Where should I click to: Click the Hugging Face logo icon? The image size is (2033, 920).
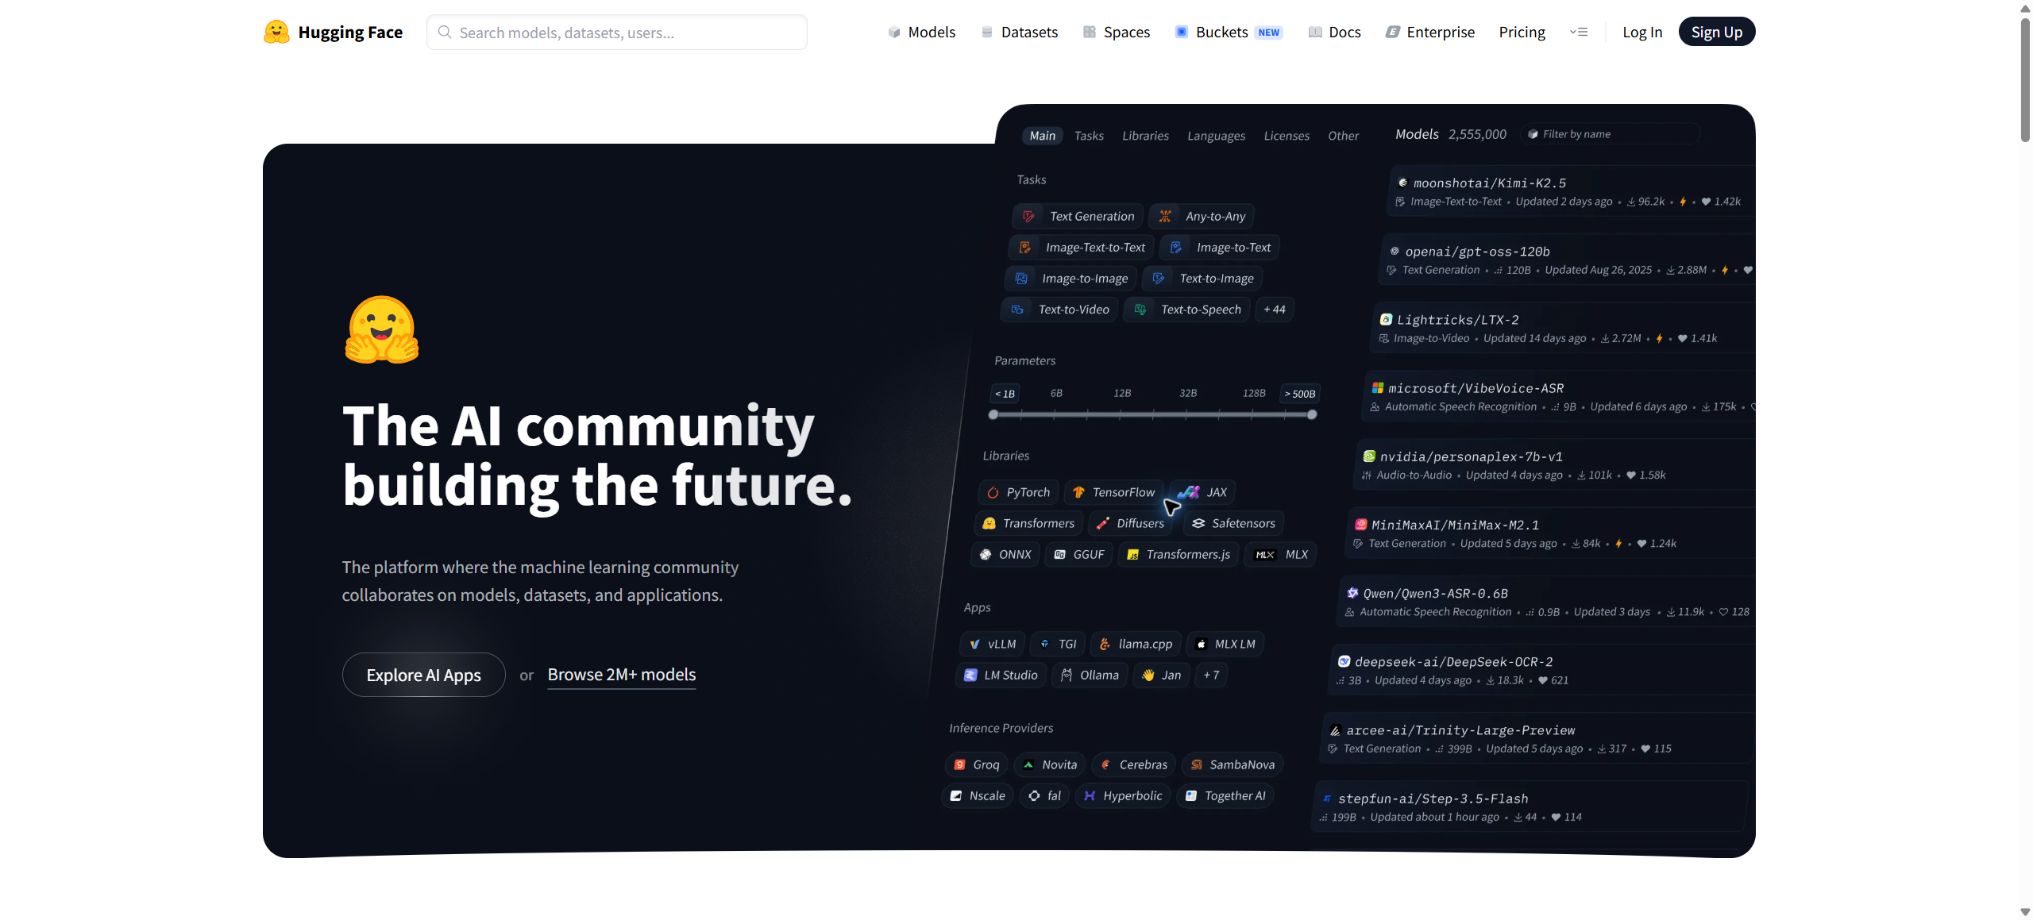pyautogui.click(x=276, y=32)
